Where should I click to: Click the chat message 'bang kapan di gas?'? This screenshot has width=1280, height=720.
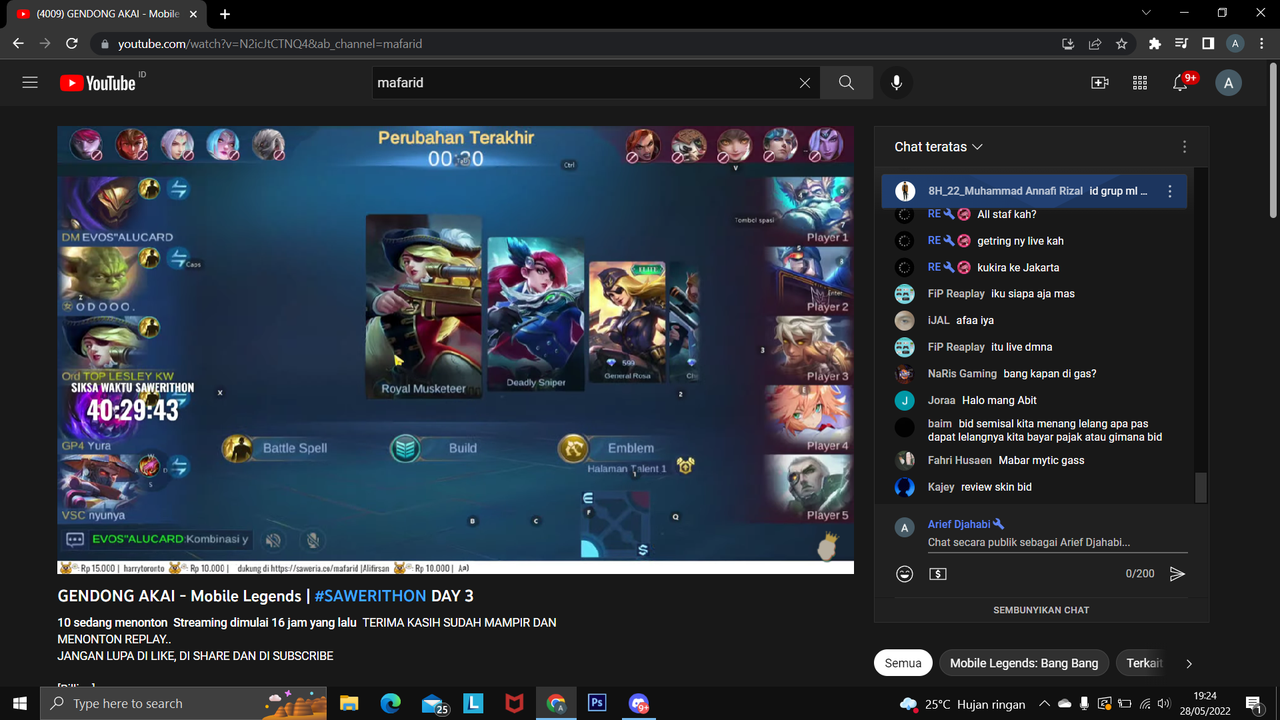coord(1050,374)
